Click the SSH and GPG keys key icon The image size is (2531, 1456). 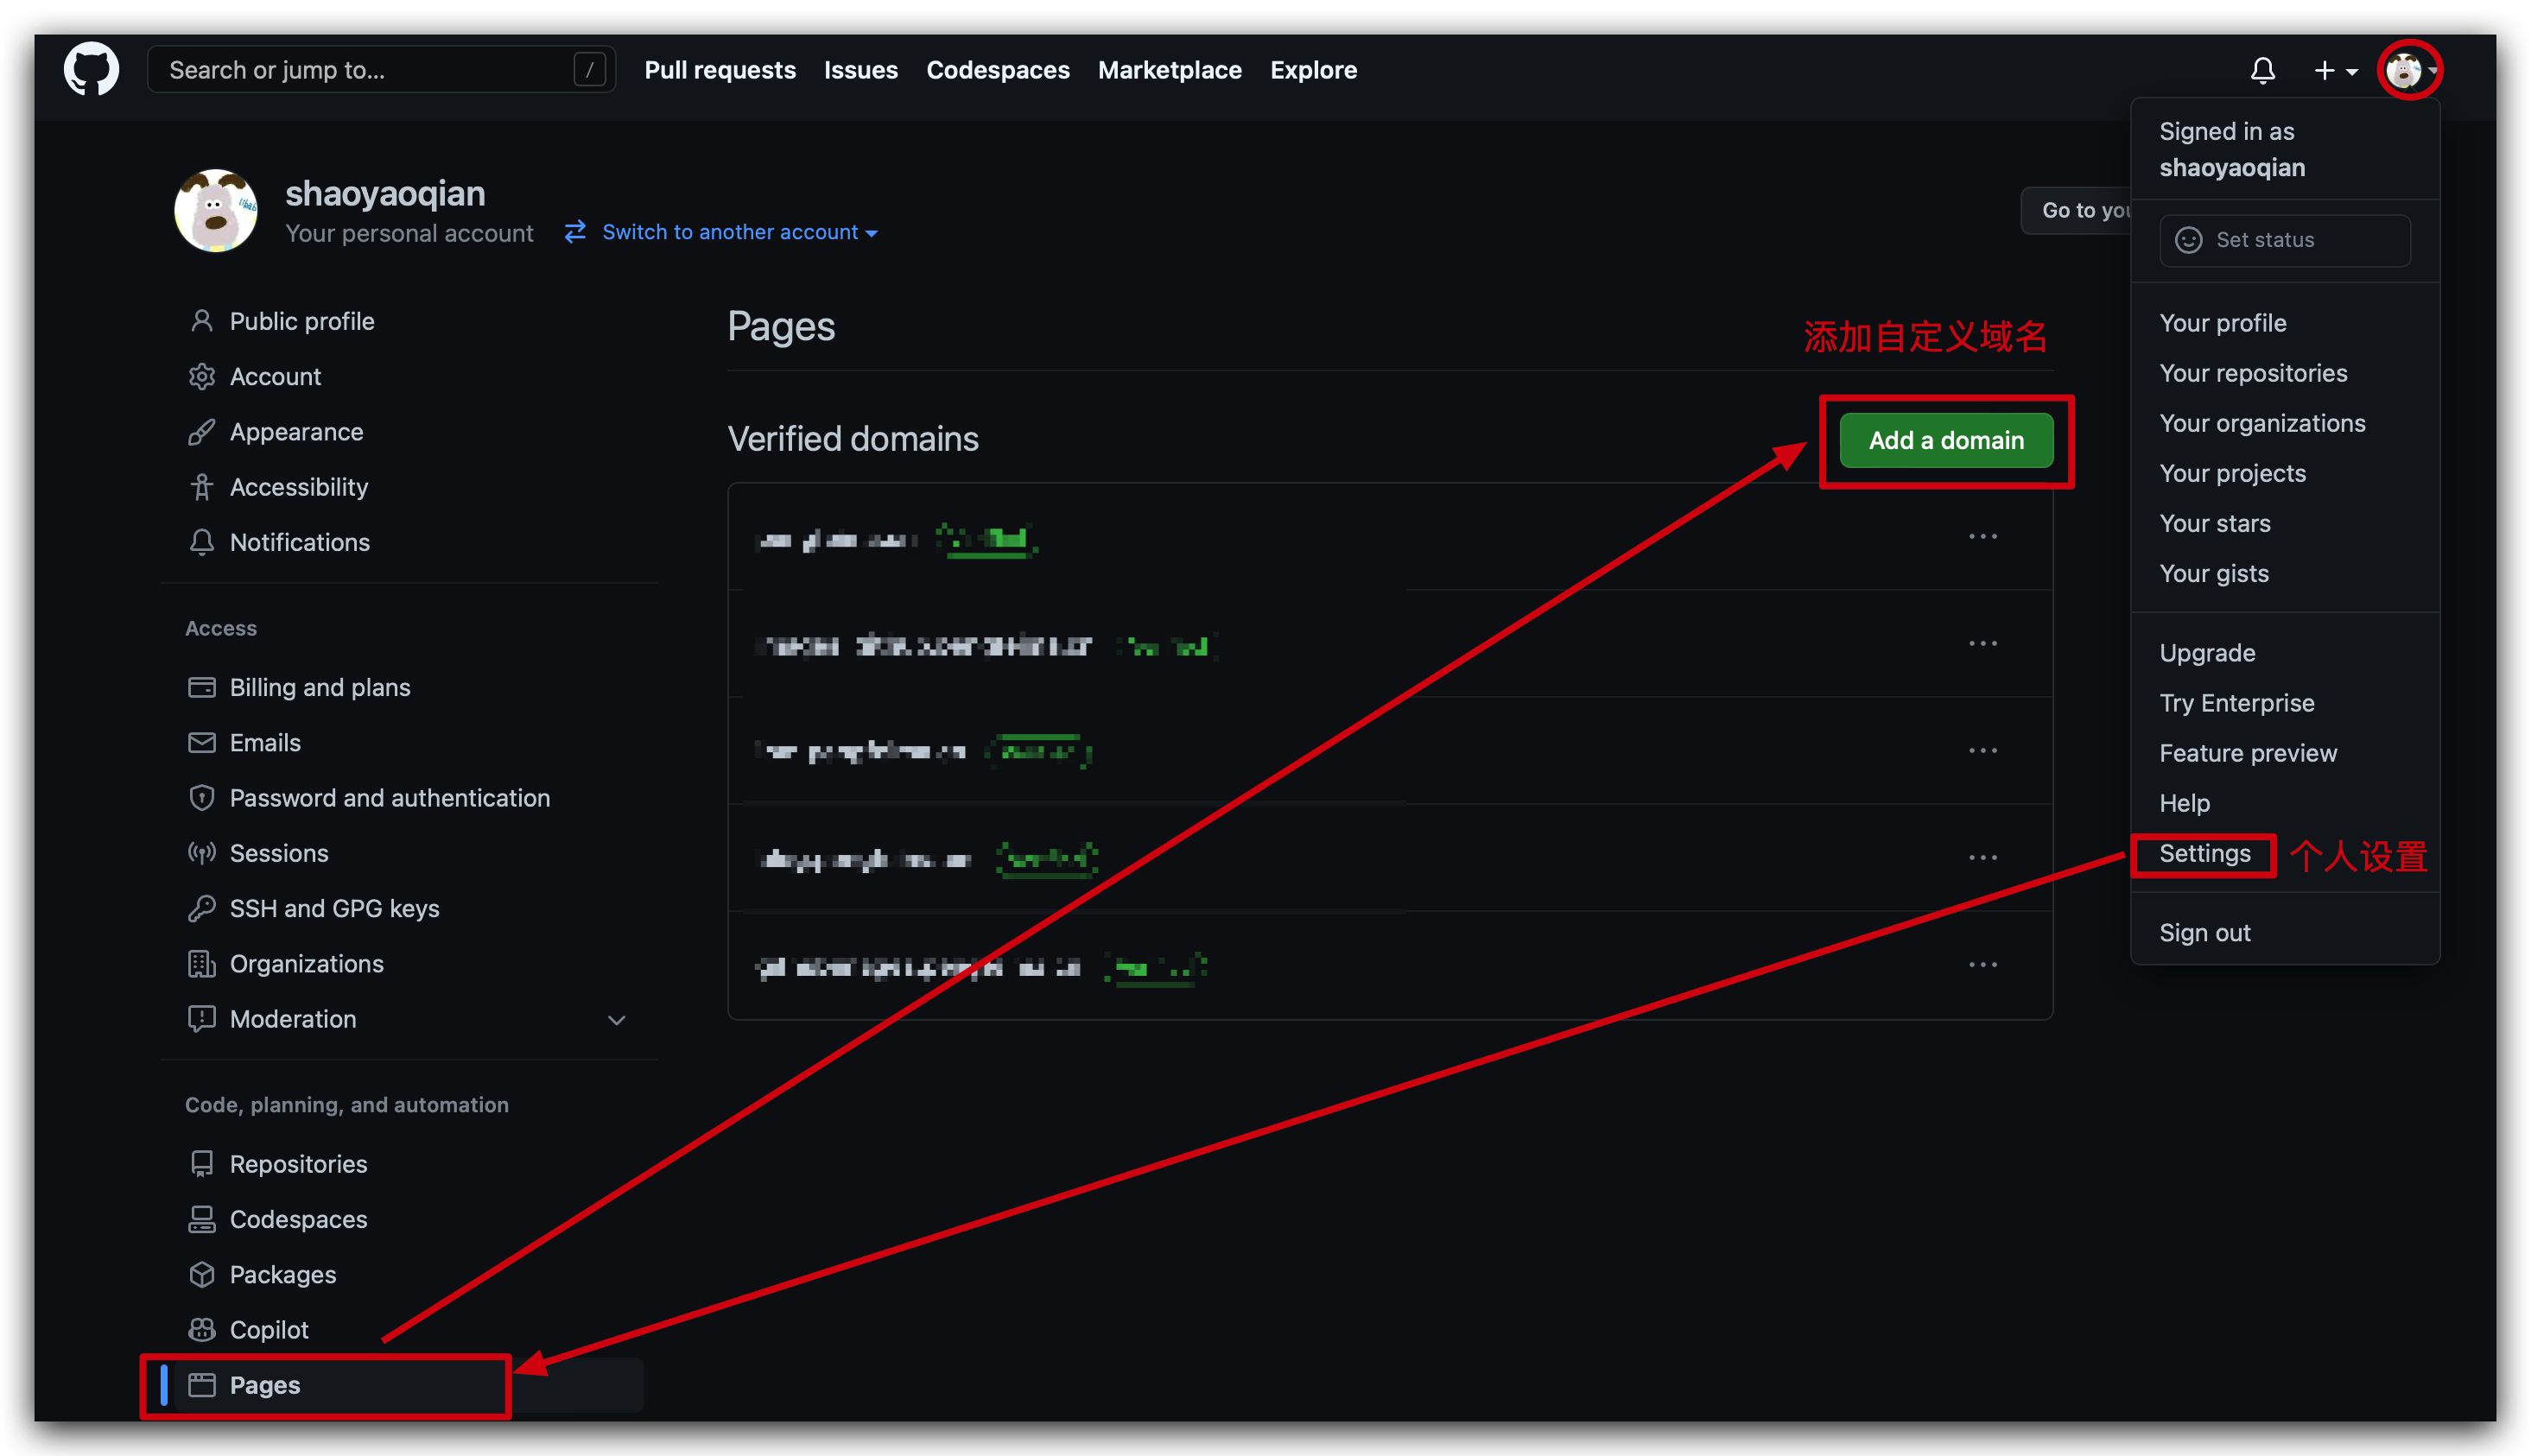pyautogui.click(x=202, y=908)
